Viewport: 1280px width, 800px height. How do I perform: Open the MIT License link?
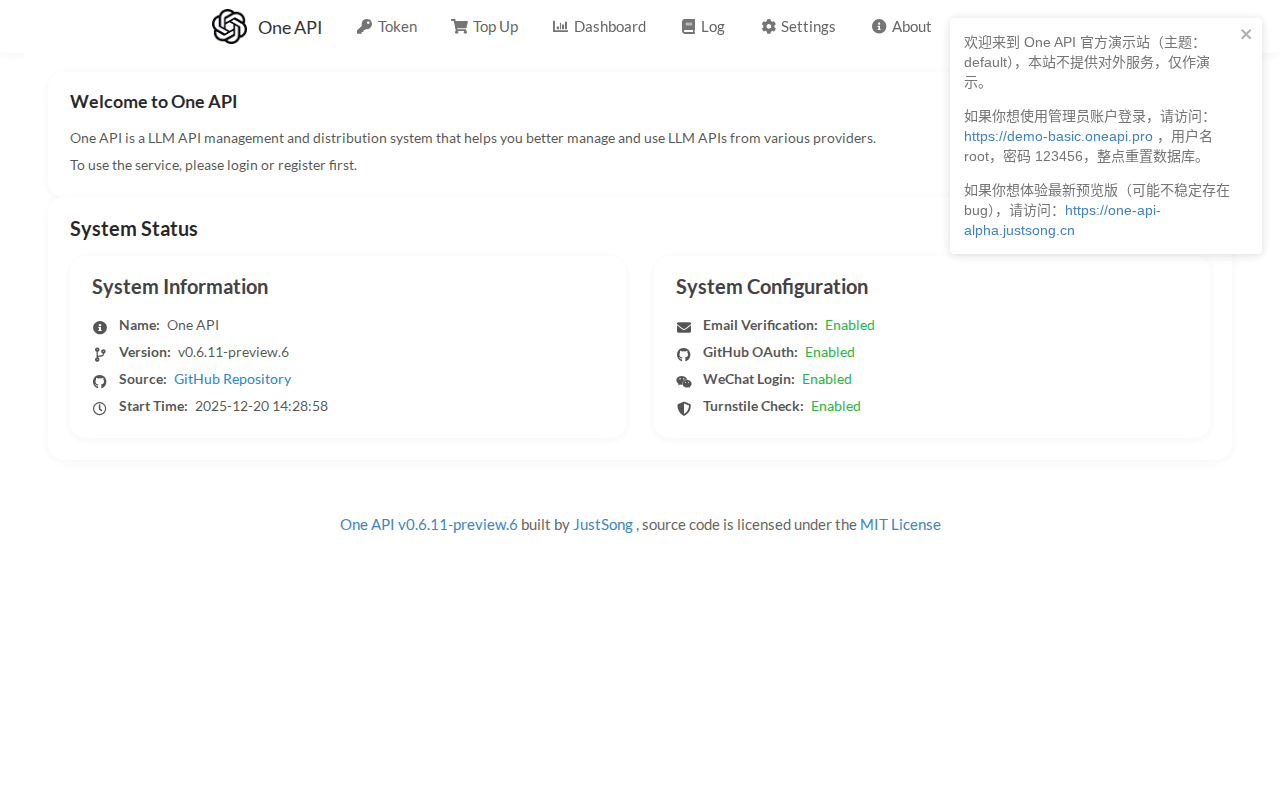pyautogui.click(x=900, y=524)
